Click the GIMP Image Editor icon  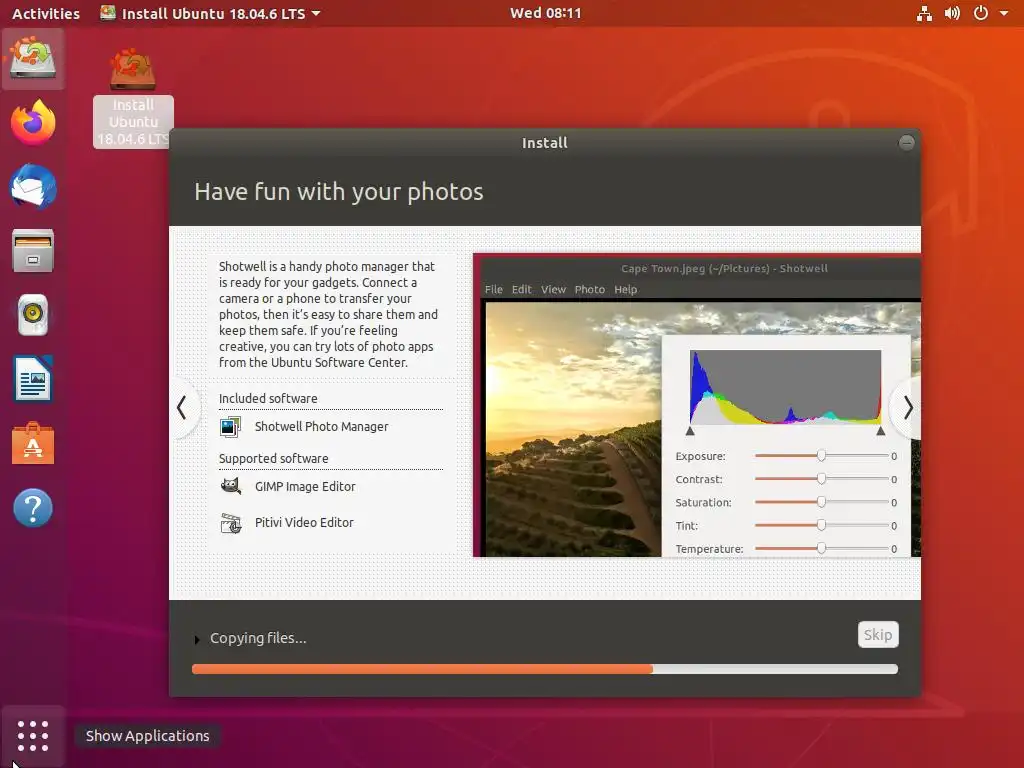(230, 487)
